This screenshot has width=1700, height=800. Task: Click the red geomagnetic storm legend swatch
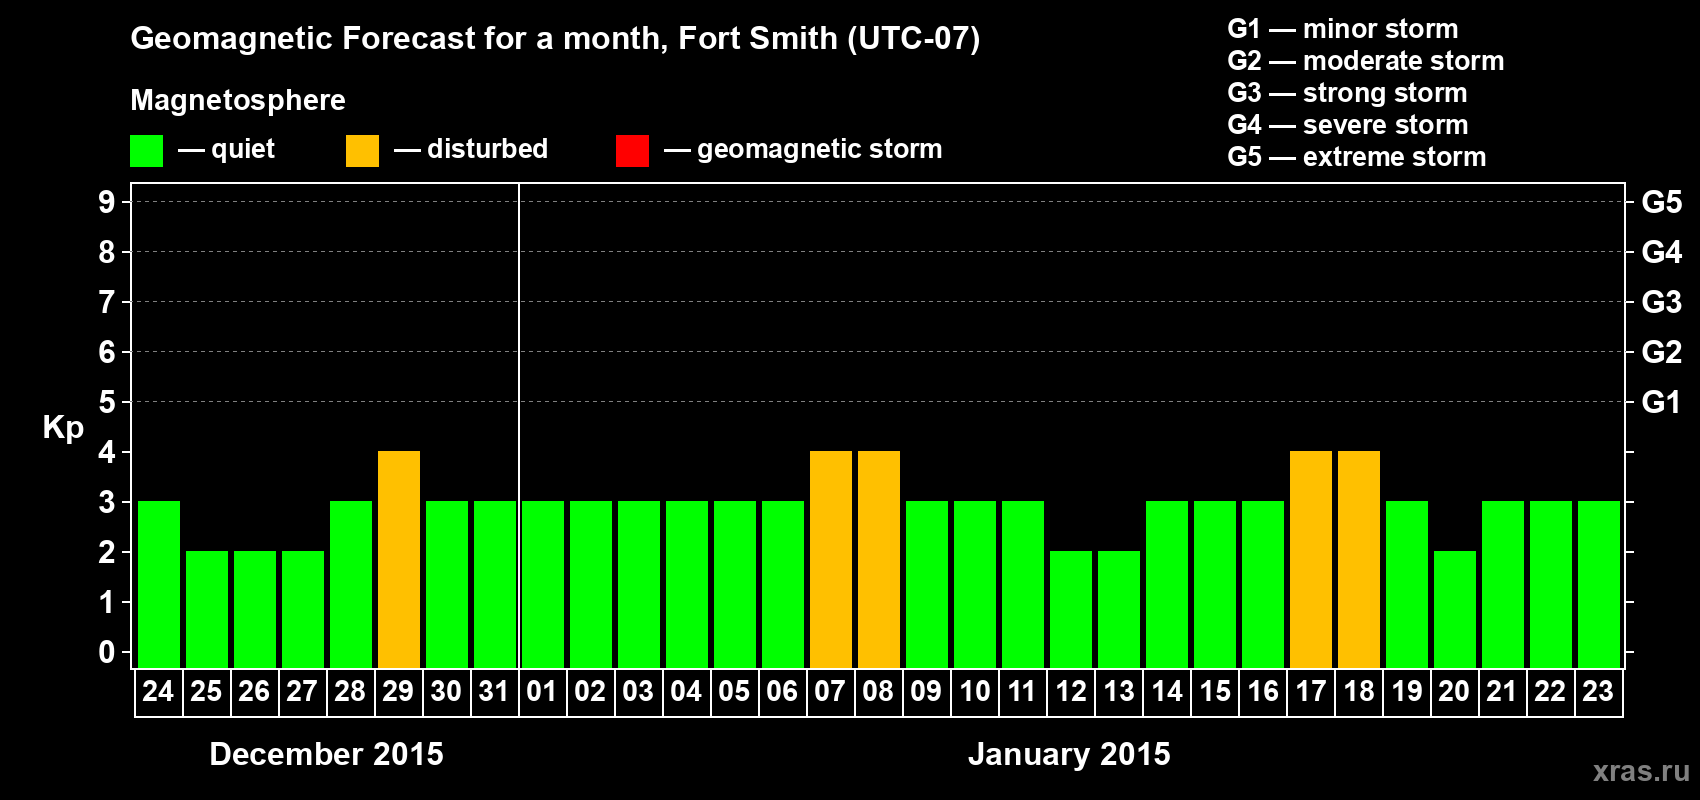point(633,151)
